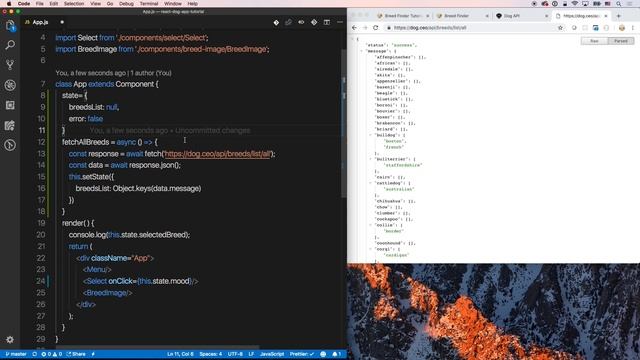Click the sync icon in VS Code status bar

point(35,354)
